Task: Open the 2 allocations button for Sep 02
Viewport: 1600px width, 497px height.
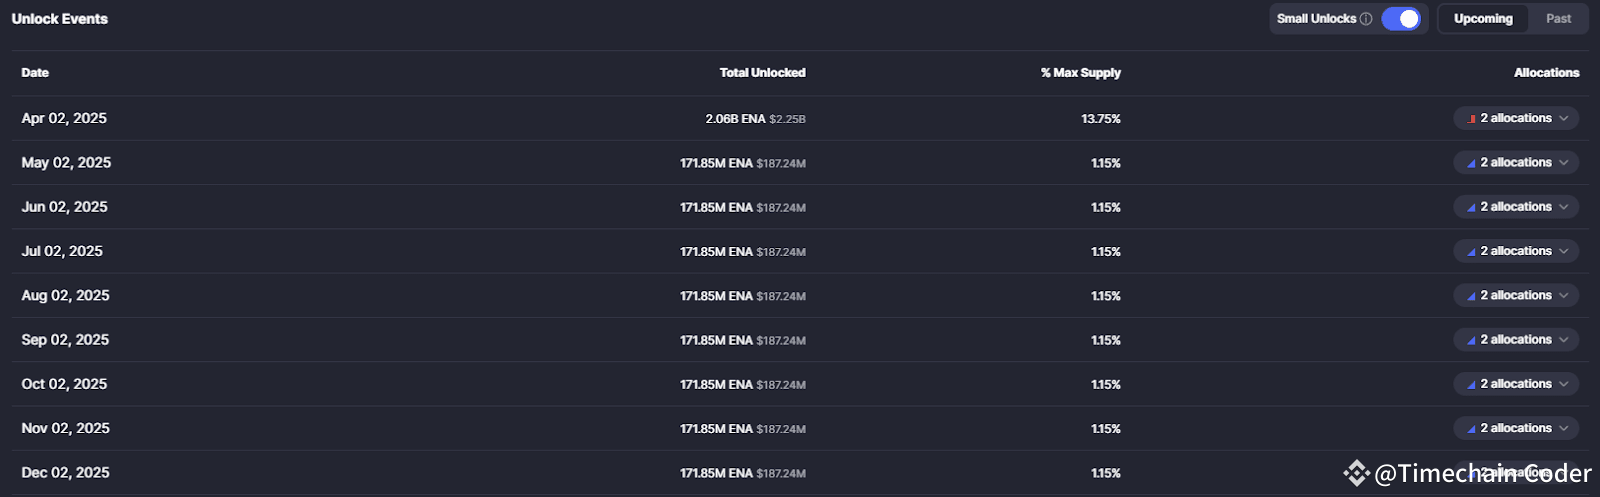Action: click(x=1516, y=340)
